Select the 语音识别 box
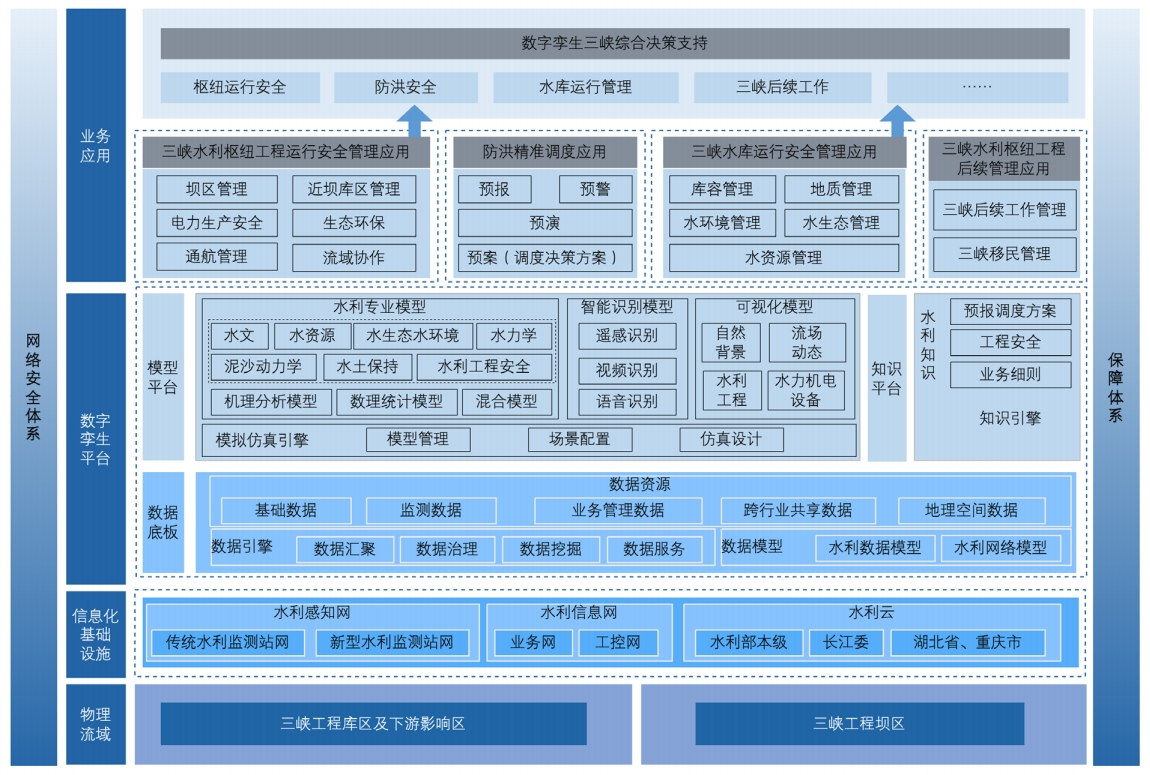1150x775 pixels. tap(627, 402)
